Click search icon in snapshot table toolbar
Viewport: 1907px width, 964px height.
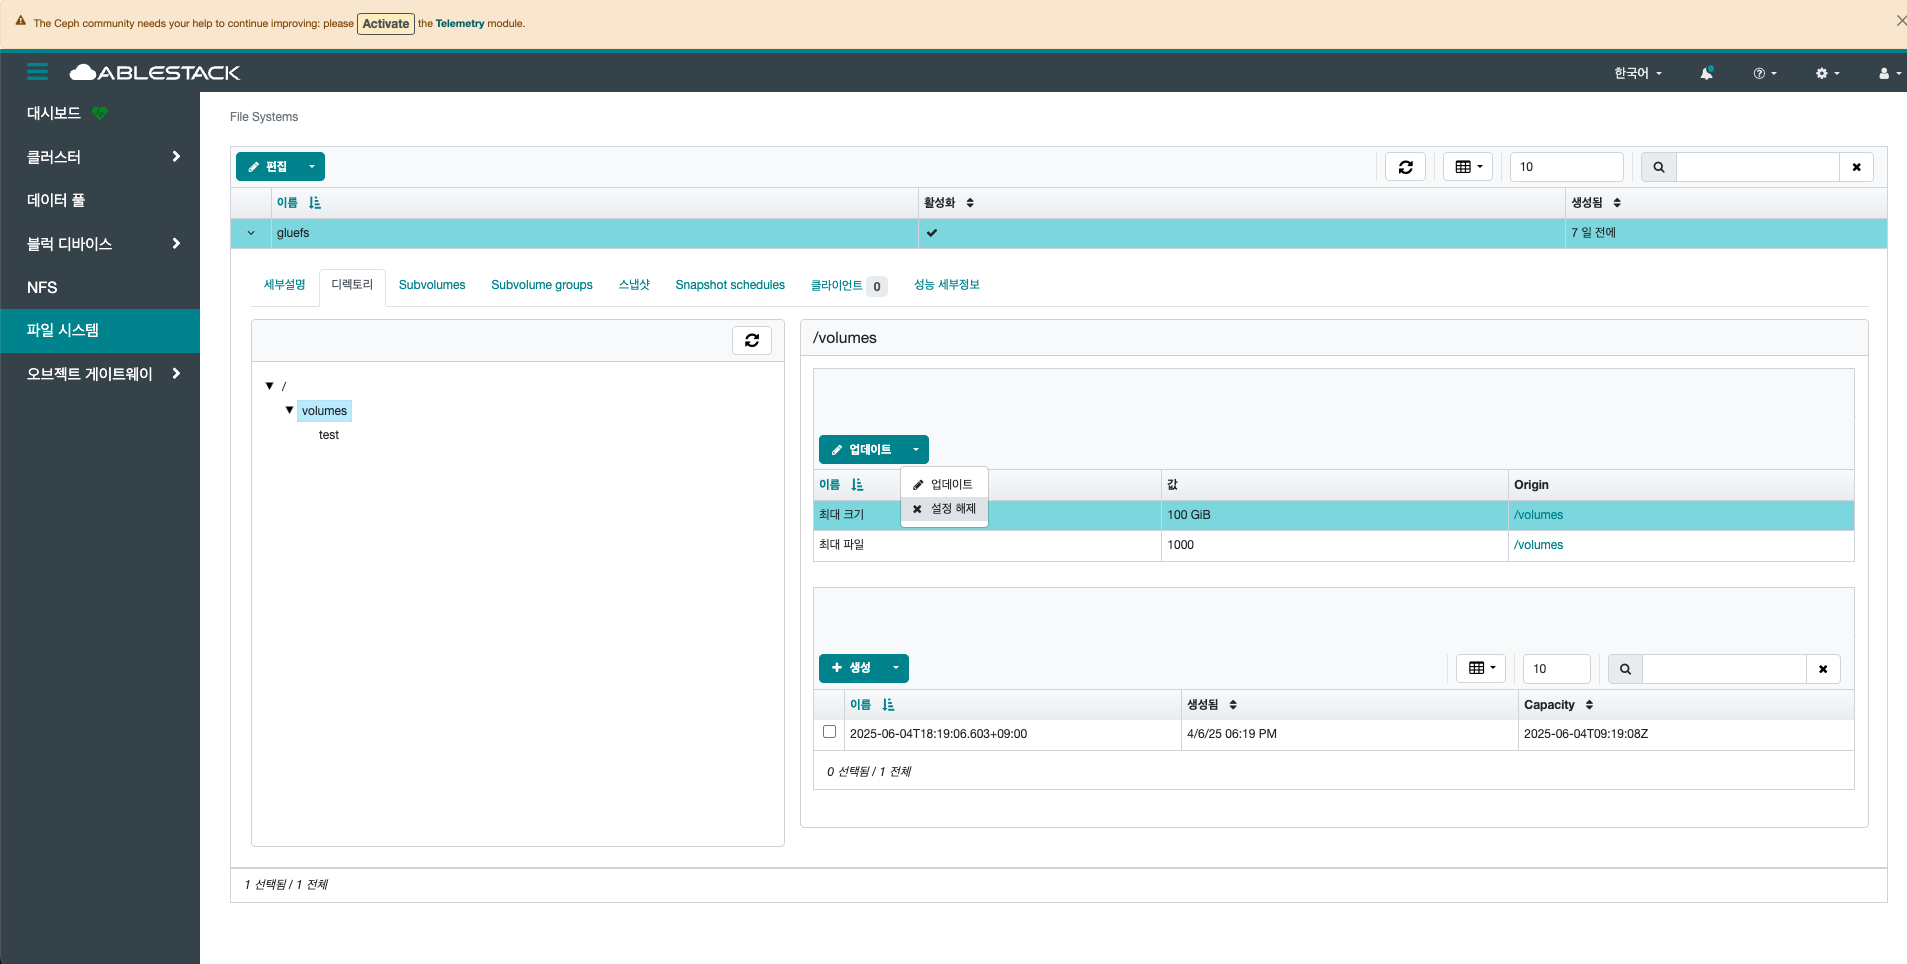pos(1625,669)
